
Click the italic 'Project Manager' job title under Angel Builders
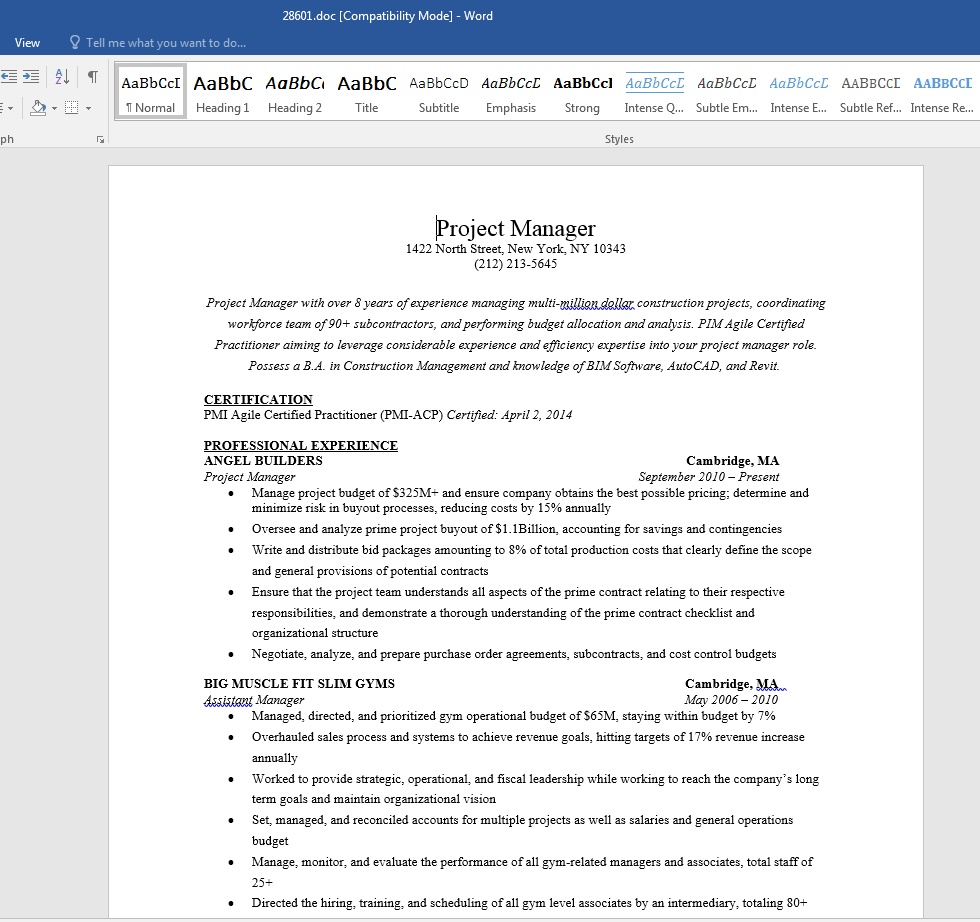pyautogui.click(x=249, y=476)
